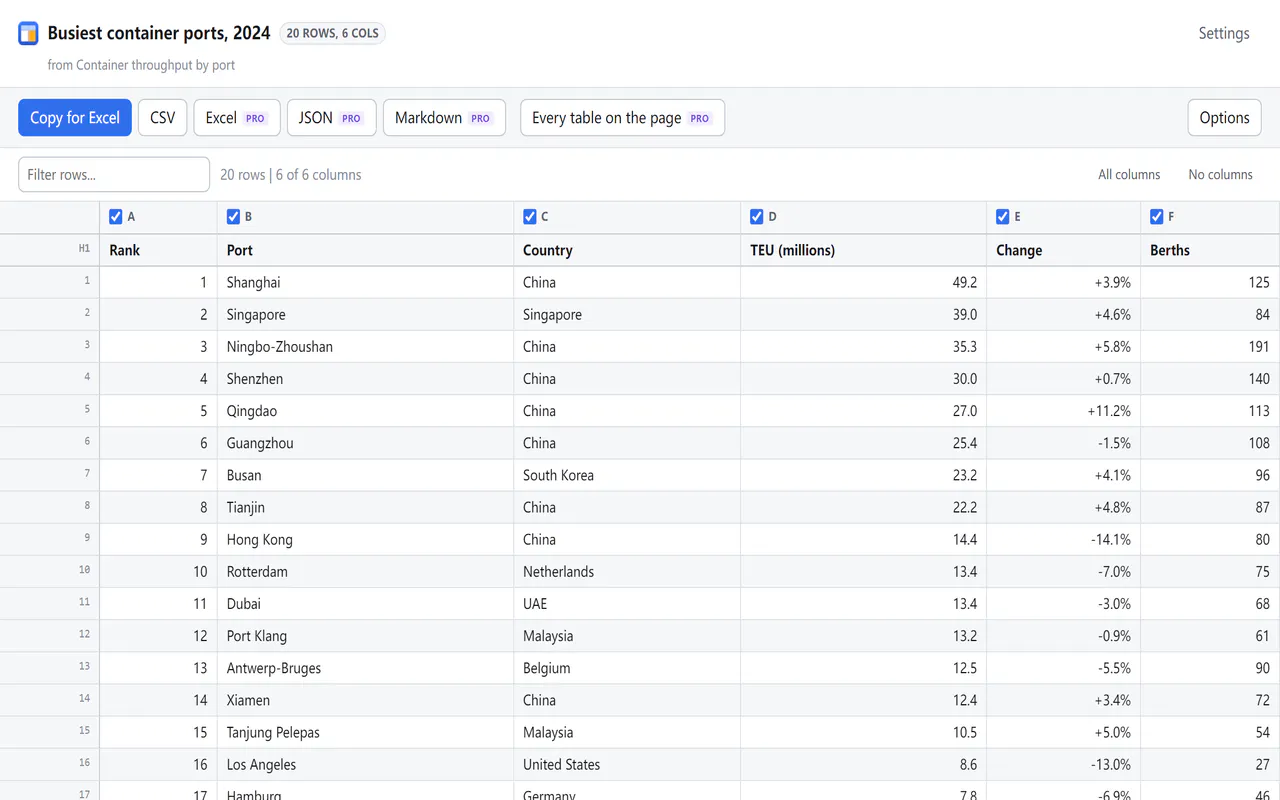
Task: Select the 125 berths value
Action: click(1210, 282)
